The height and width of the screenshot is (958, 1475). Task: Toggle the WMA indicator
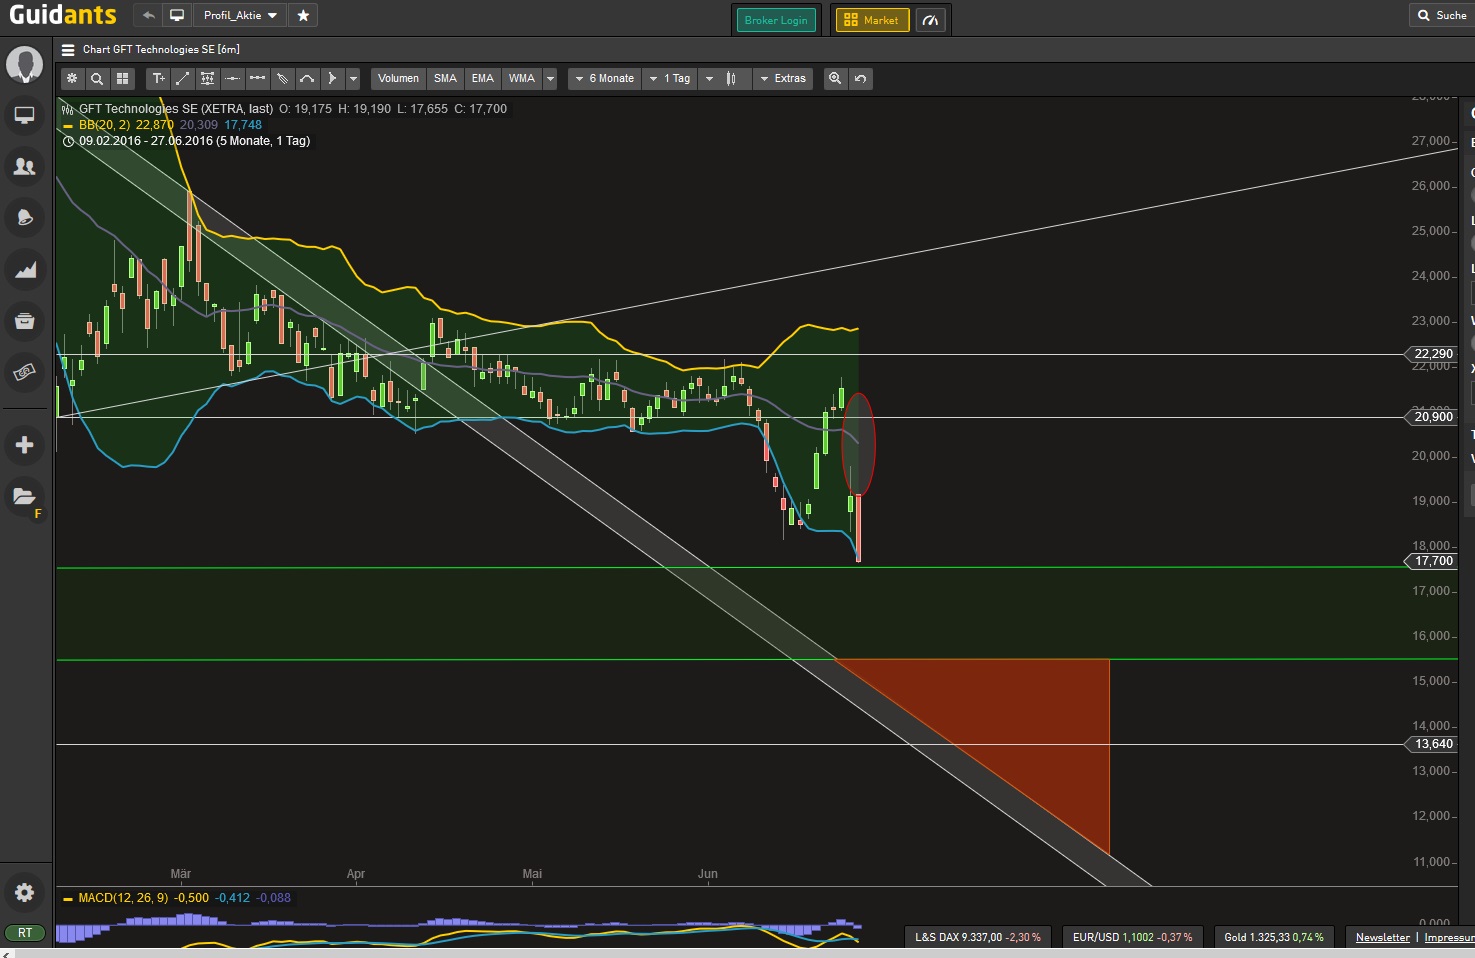(x=522, y=78)
